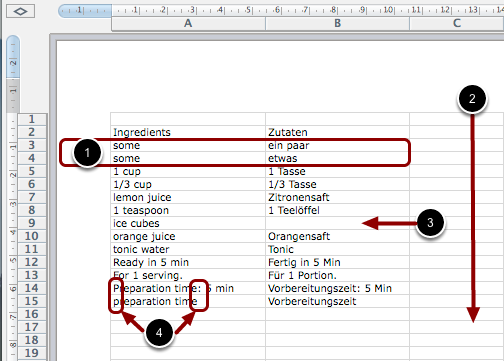The image size is (504, 361).
Task: Click the 'Zitronensaft' cell
Action: [337, 197]
